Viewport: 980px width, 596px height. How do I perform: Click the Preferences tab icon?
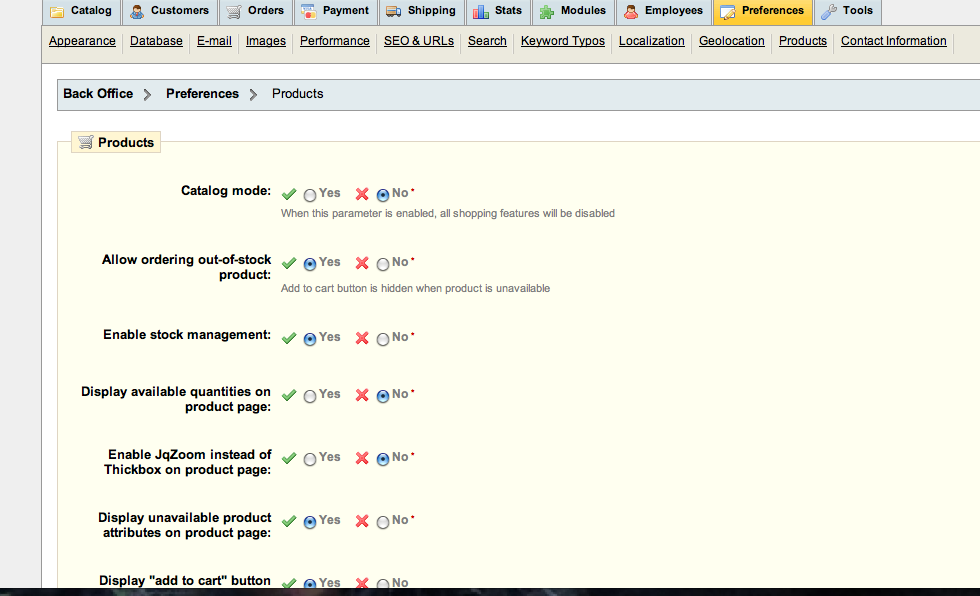[x=728, y=11]
